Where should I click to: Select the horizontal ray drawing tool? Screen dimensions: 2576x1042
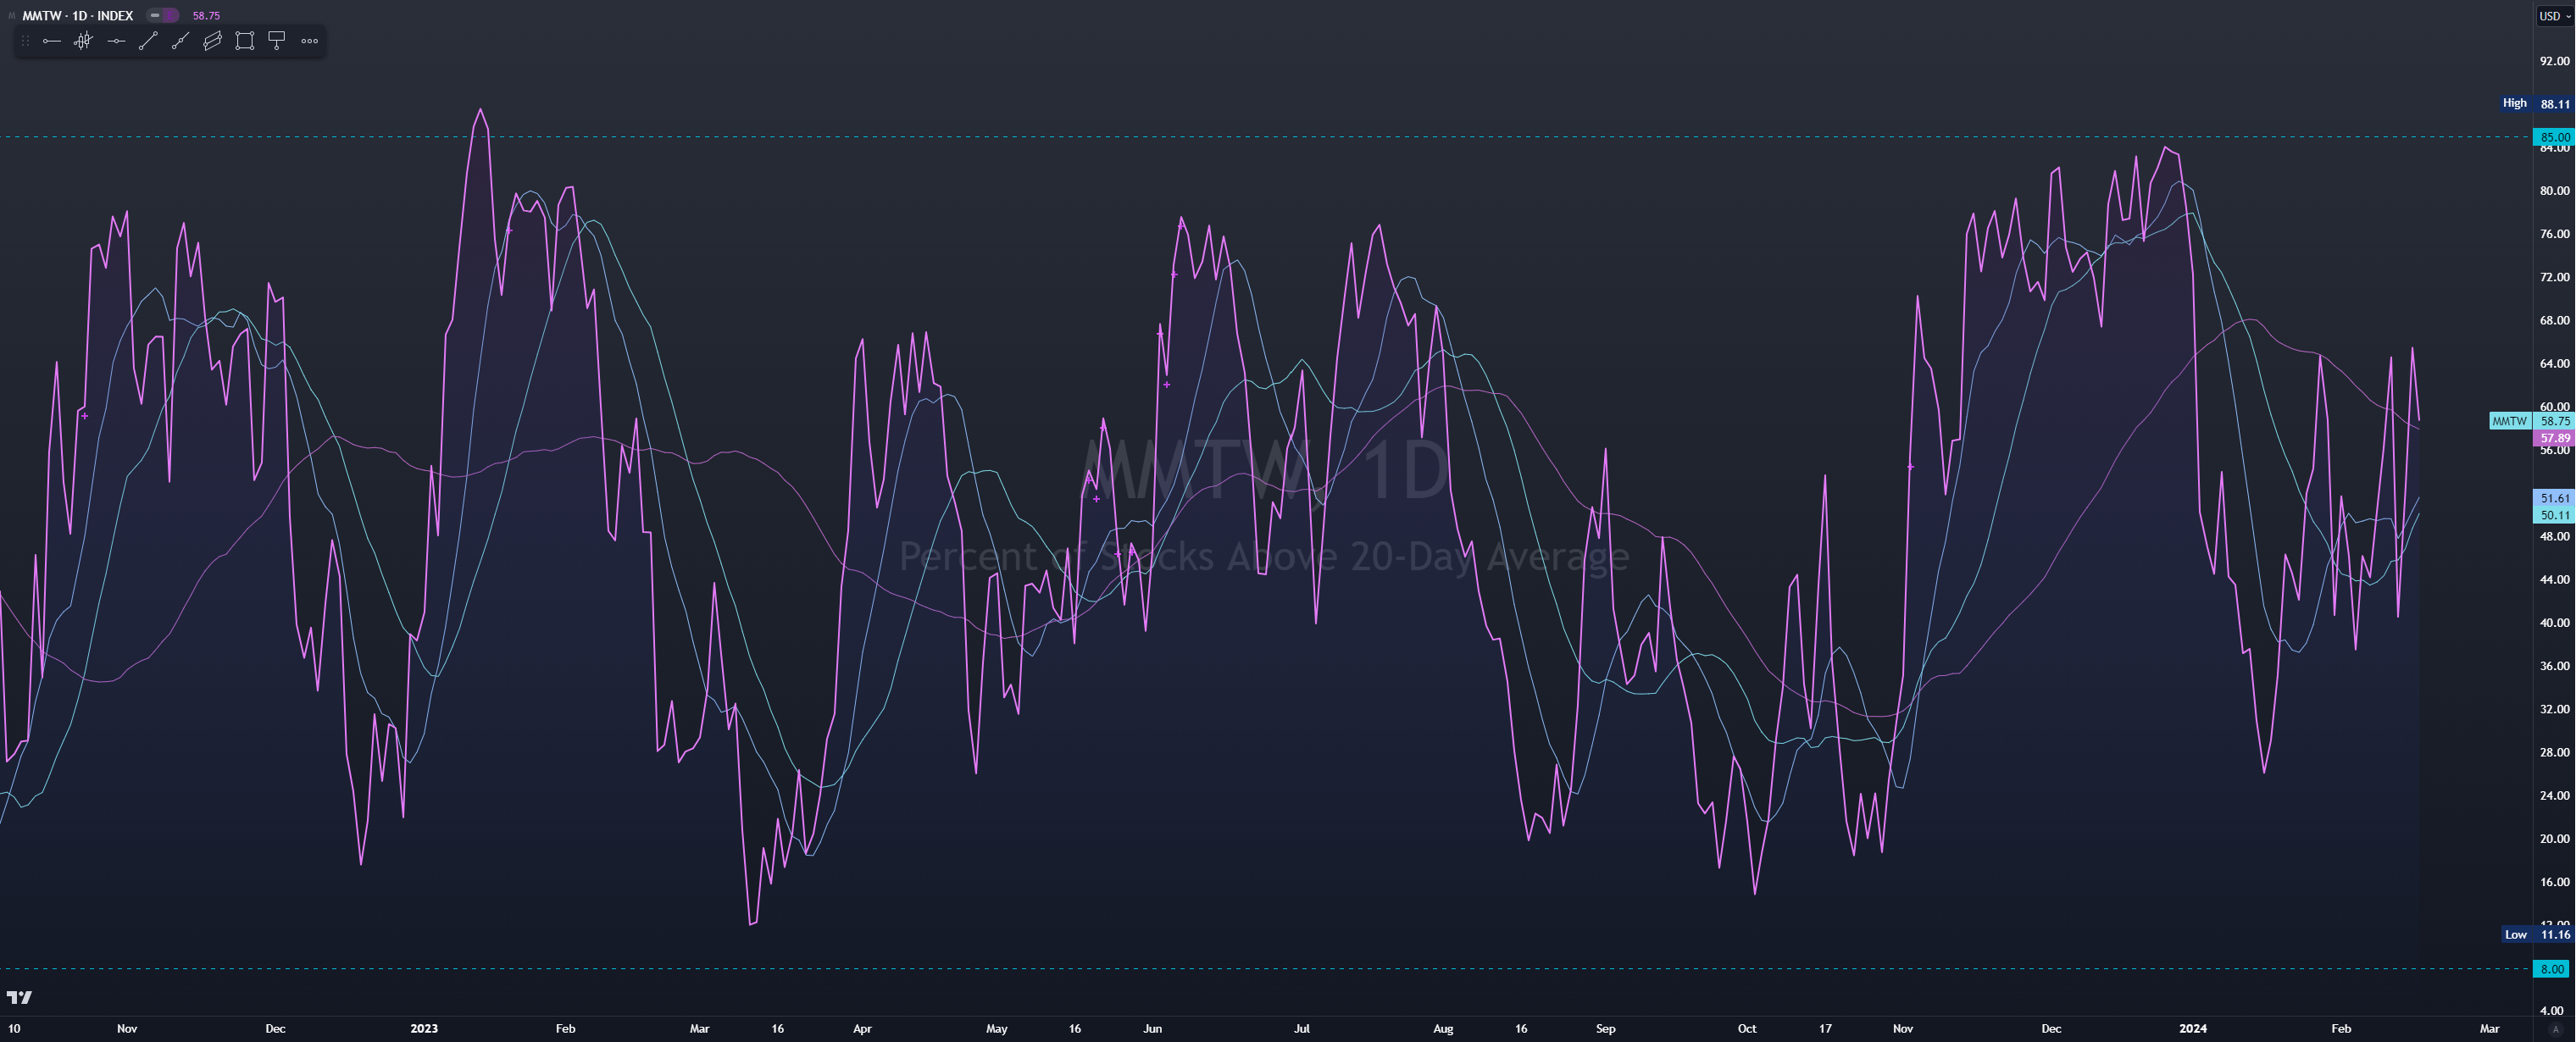pyautogui.click(x=52, y=41)
